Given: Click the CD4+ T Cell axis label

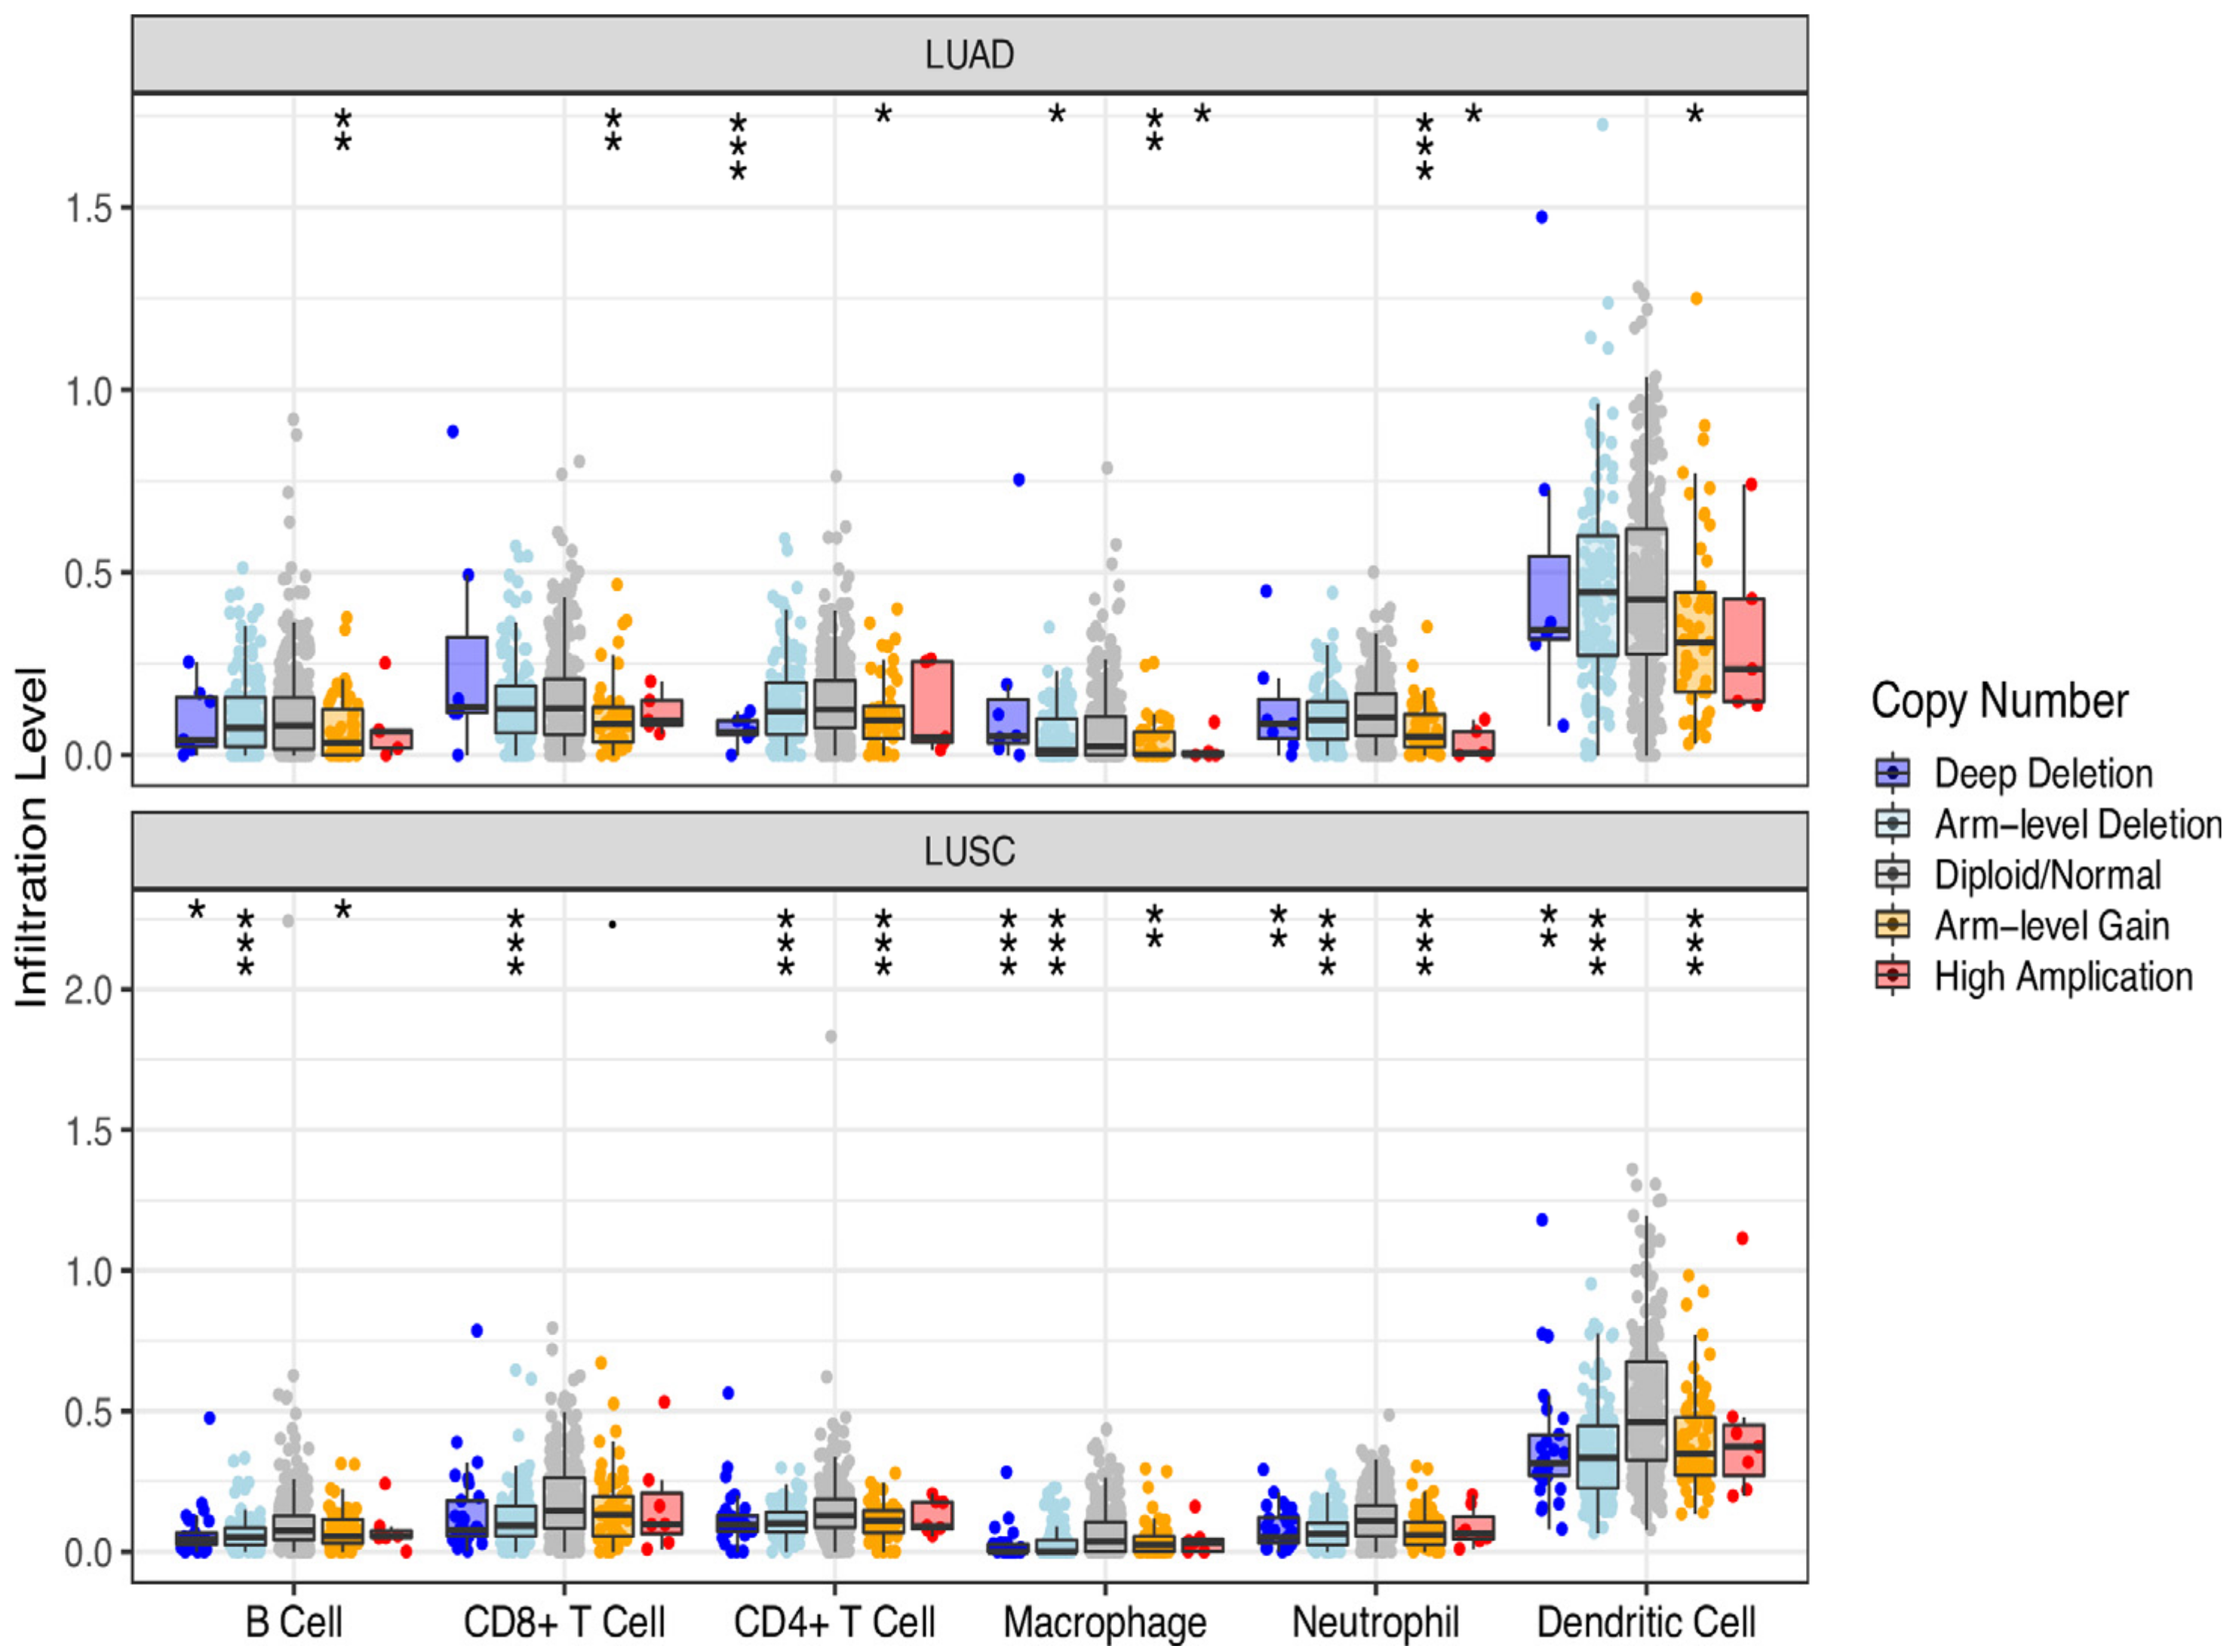Looking at the screenshot, I should tap(835, 1622).
